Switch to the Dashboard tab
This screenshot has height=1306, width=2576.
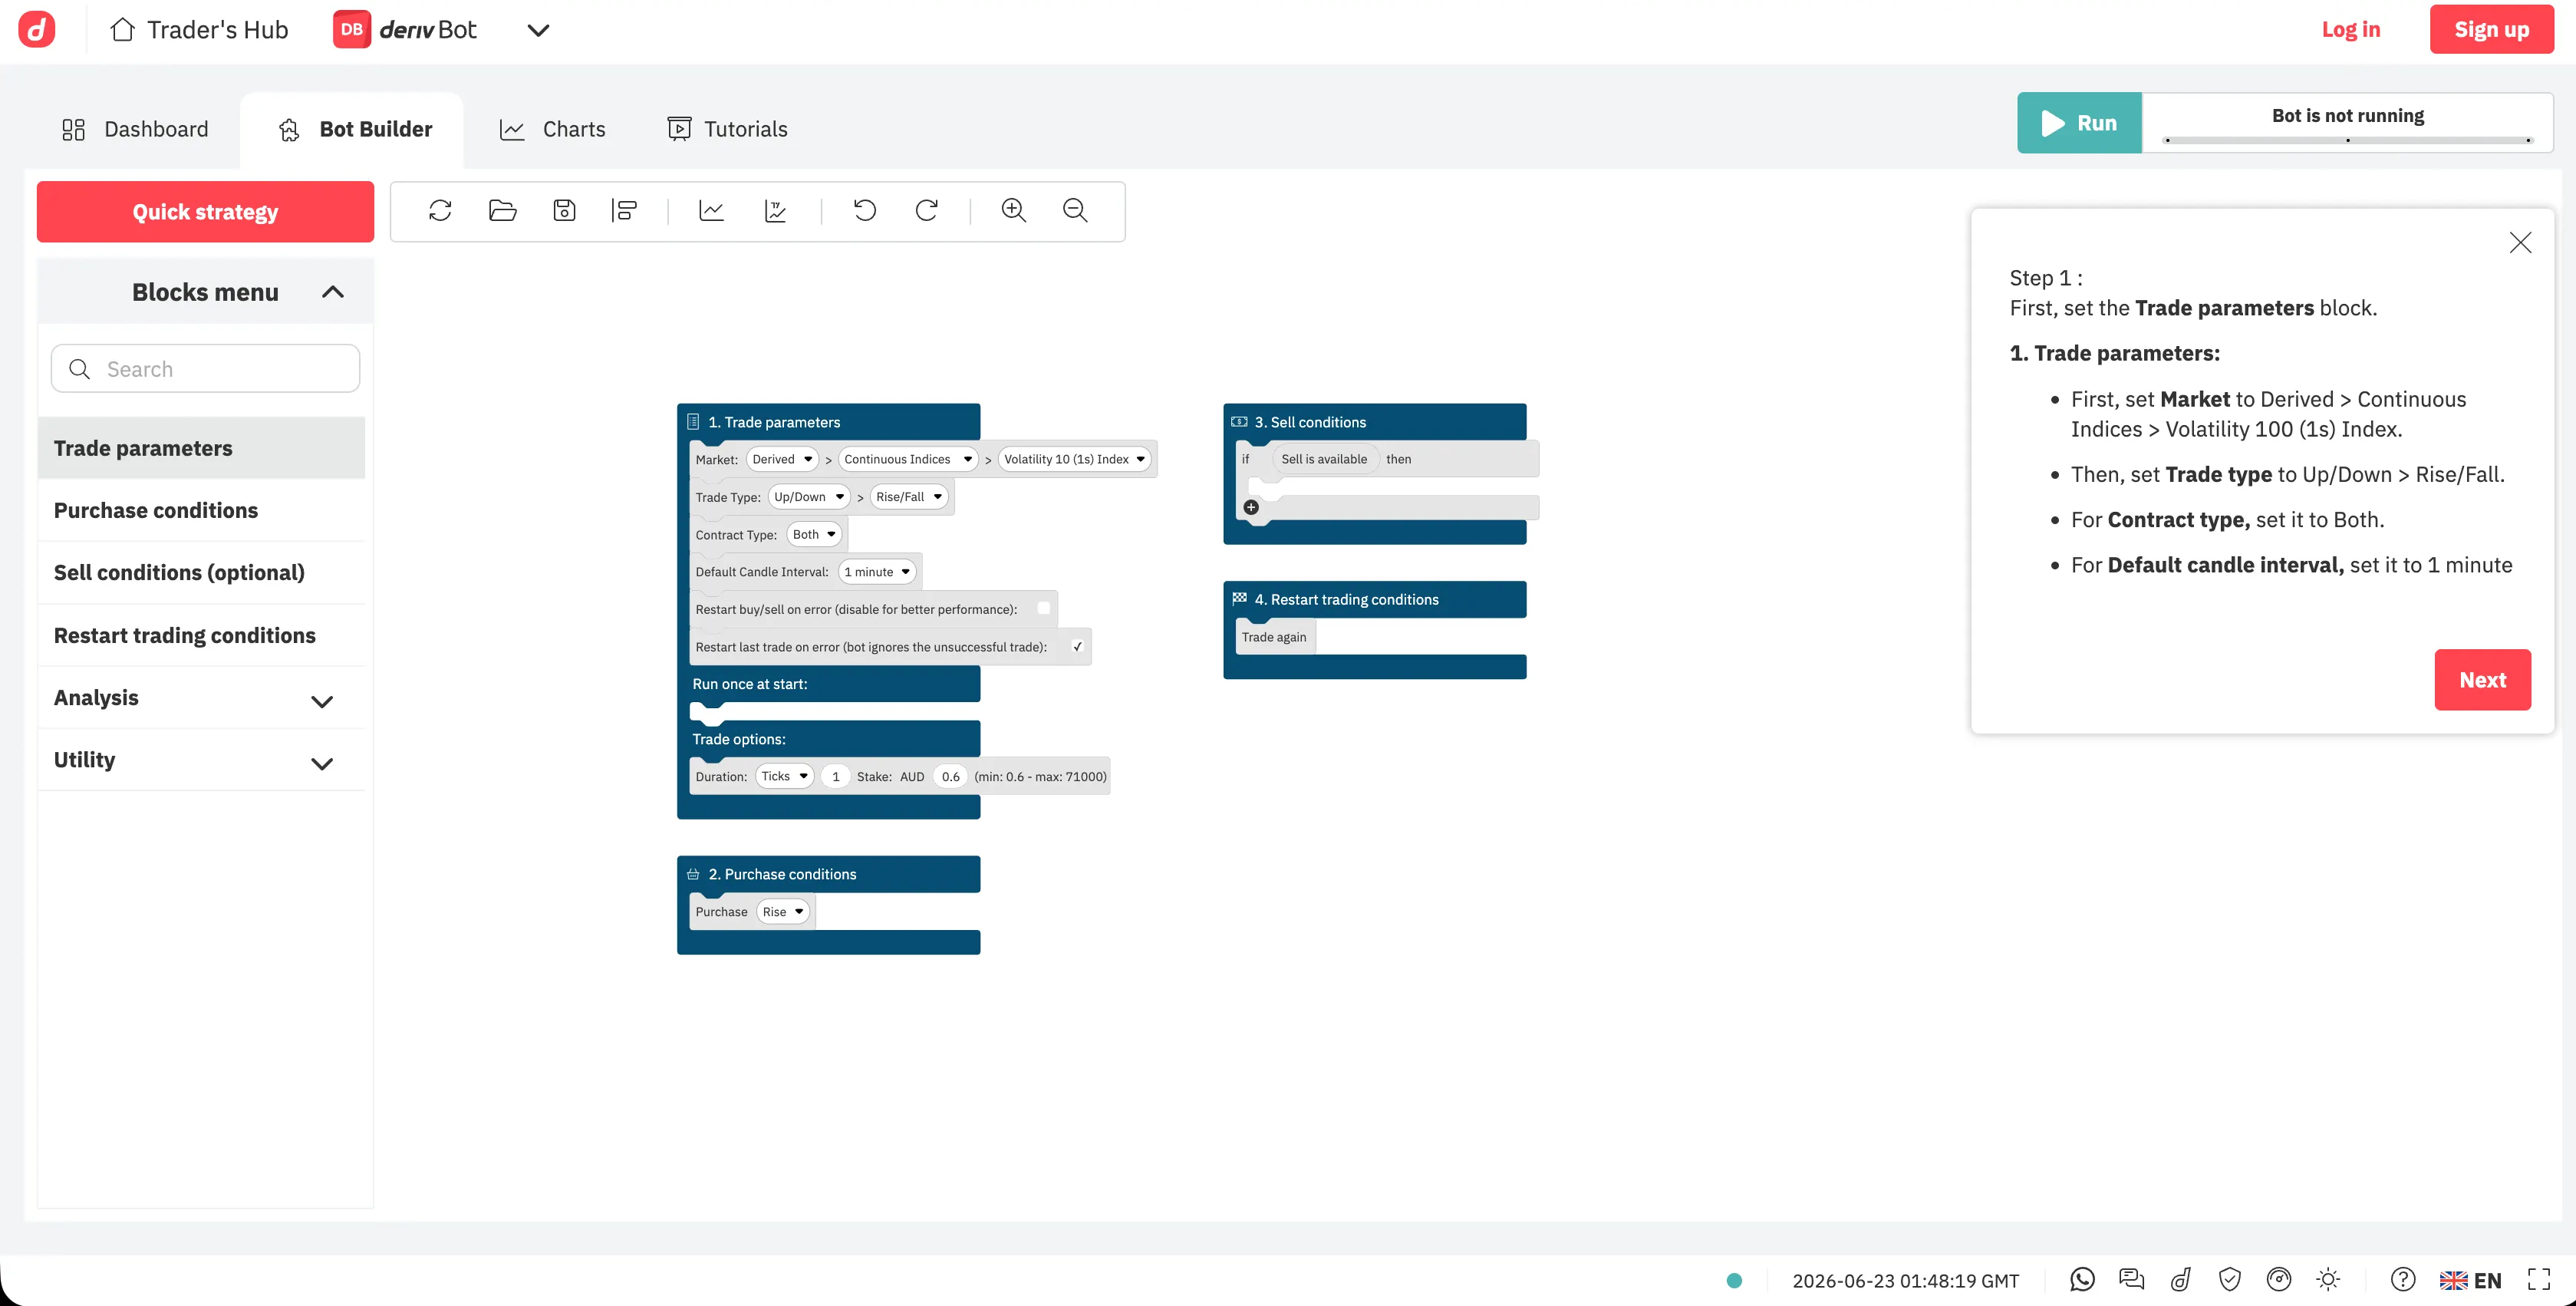(136, 129)
